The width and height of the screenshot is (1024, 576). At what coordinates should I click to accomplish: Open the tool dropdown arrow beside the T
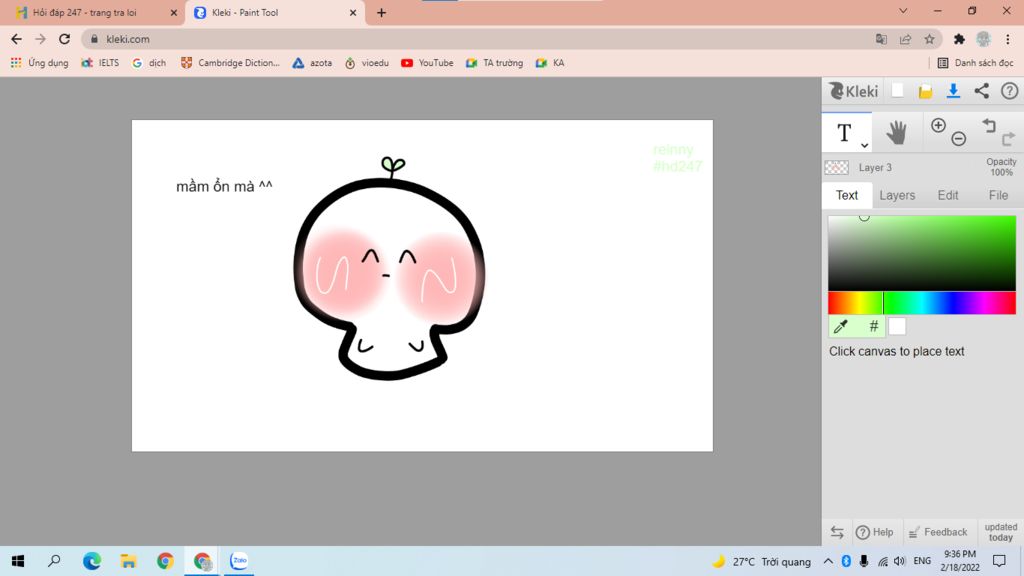864,146
